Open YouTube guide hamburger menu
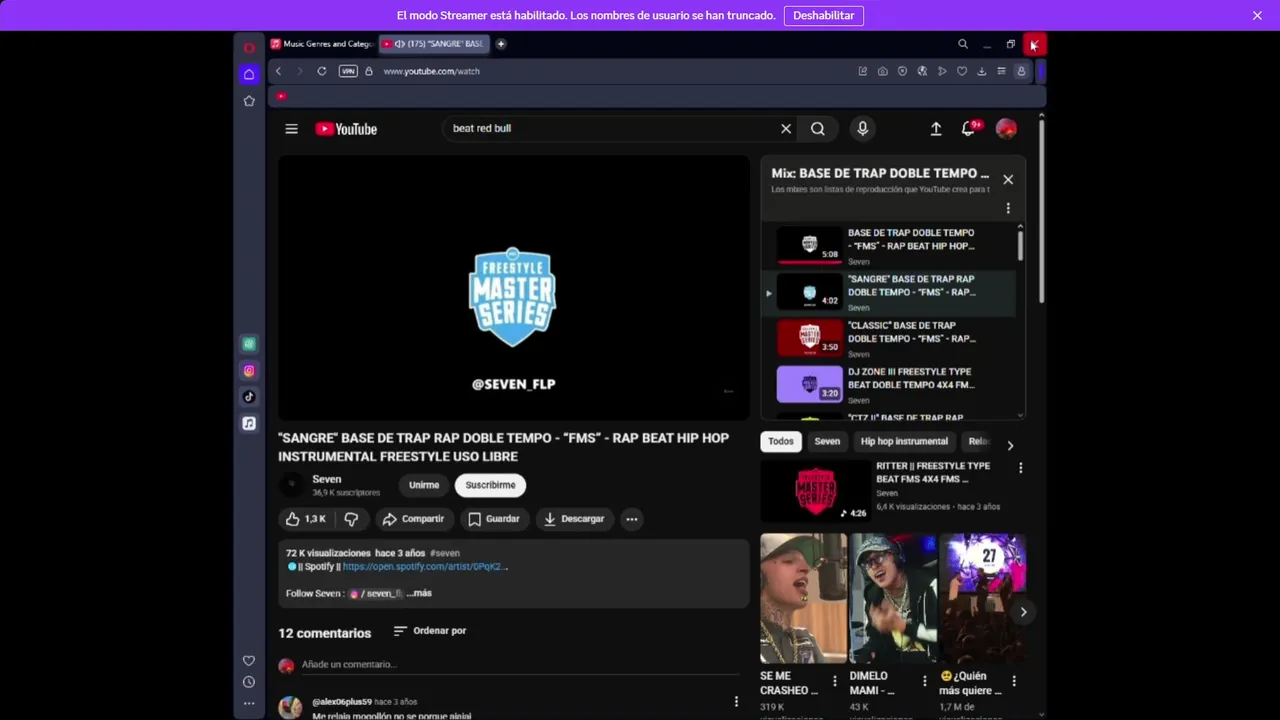This screenshot has width=1280, height=720. tap(291, 129)
